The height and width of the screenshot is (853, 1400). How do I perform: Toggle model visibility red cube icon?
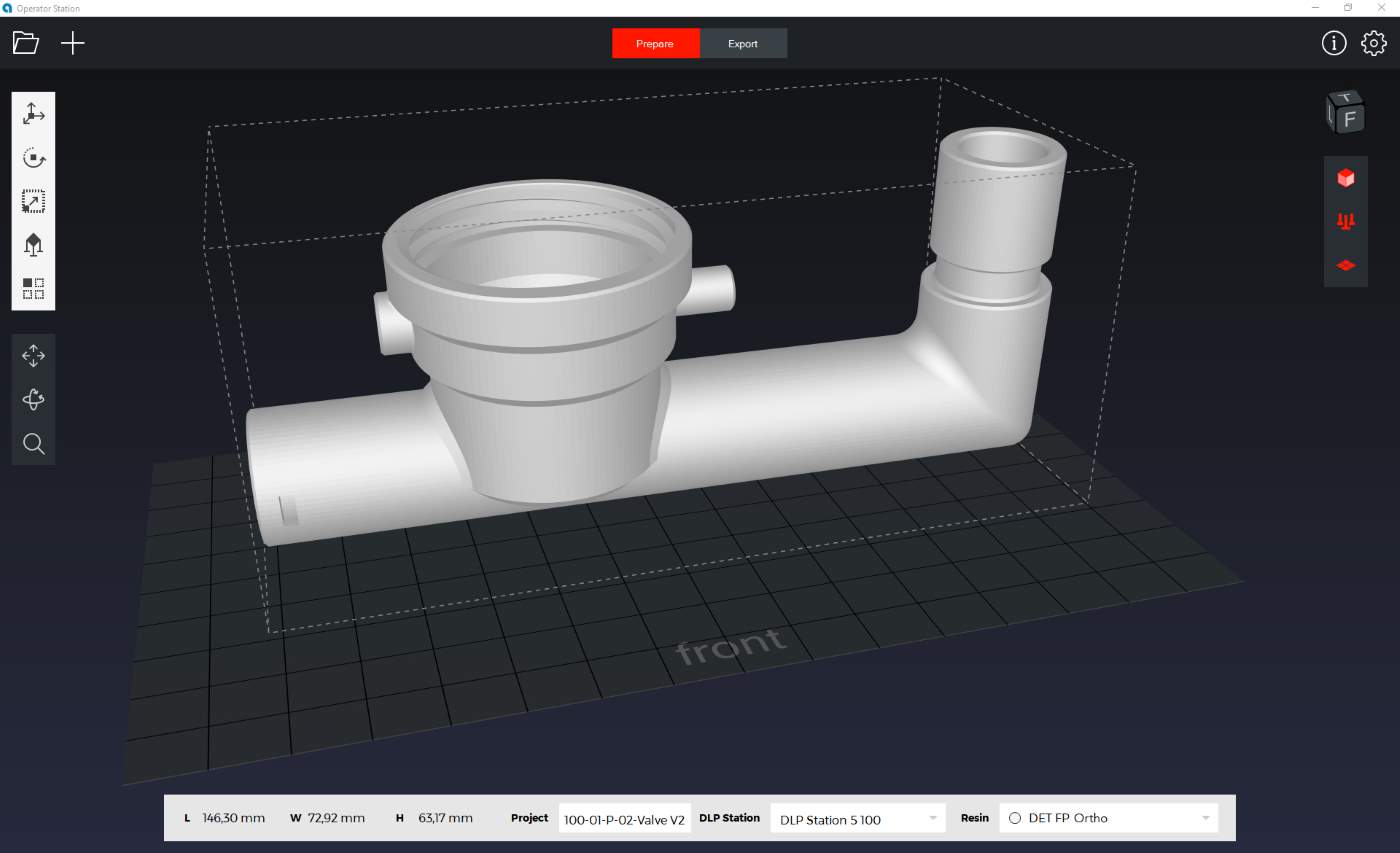coord(1345,178)
